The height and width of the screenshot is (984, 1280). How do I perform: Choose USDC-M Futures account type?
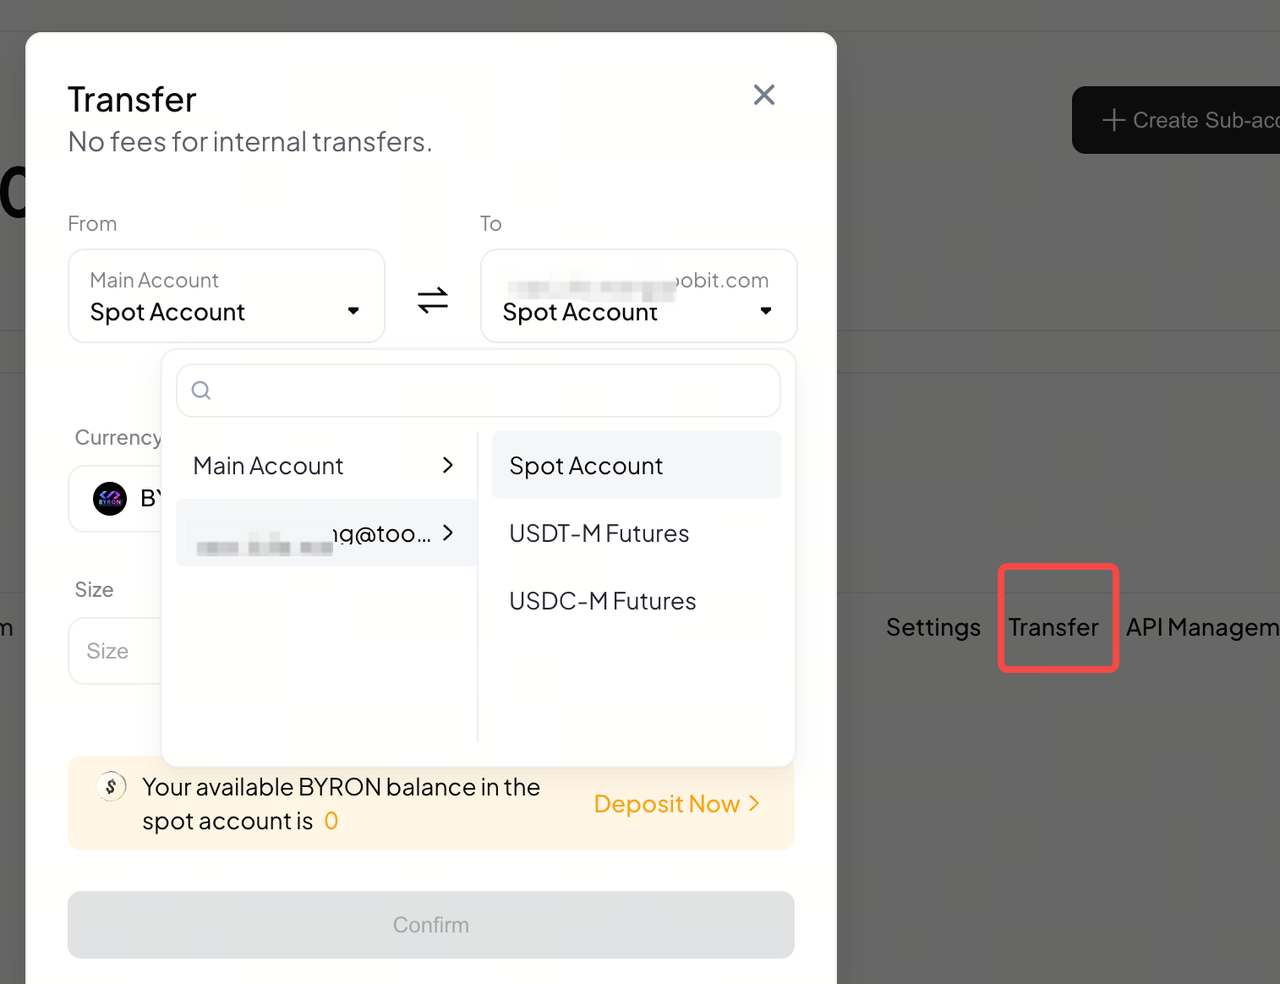602,601
